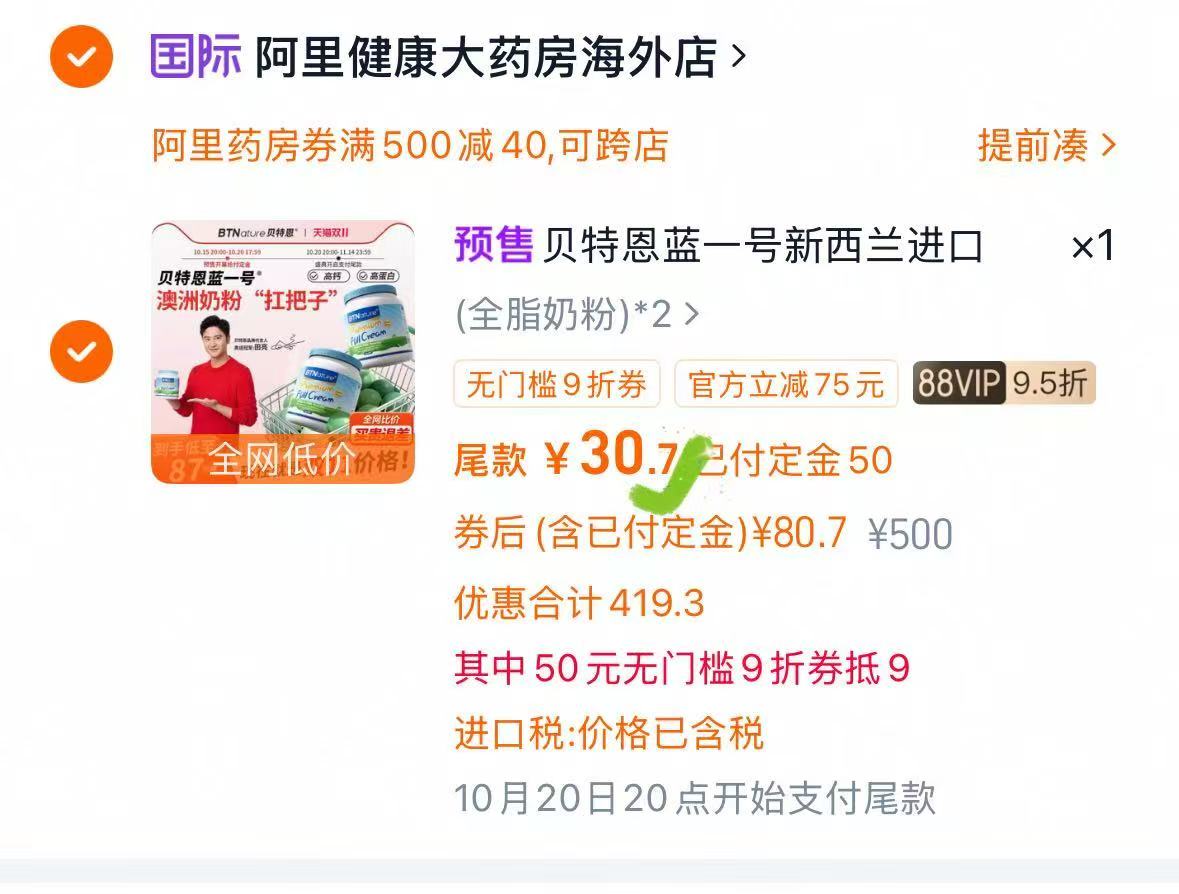Click the 预售 presale tag
Viewport: 1179px width, 894px height.
point(494,245)
